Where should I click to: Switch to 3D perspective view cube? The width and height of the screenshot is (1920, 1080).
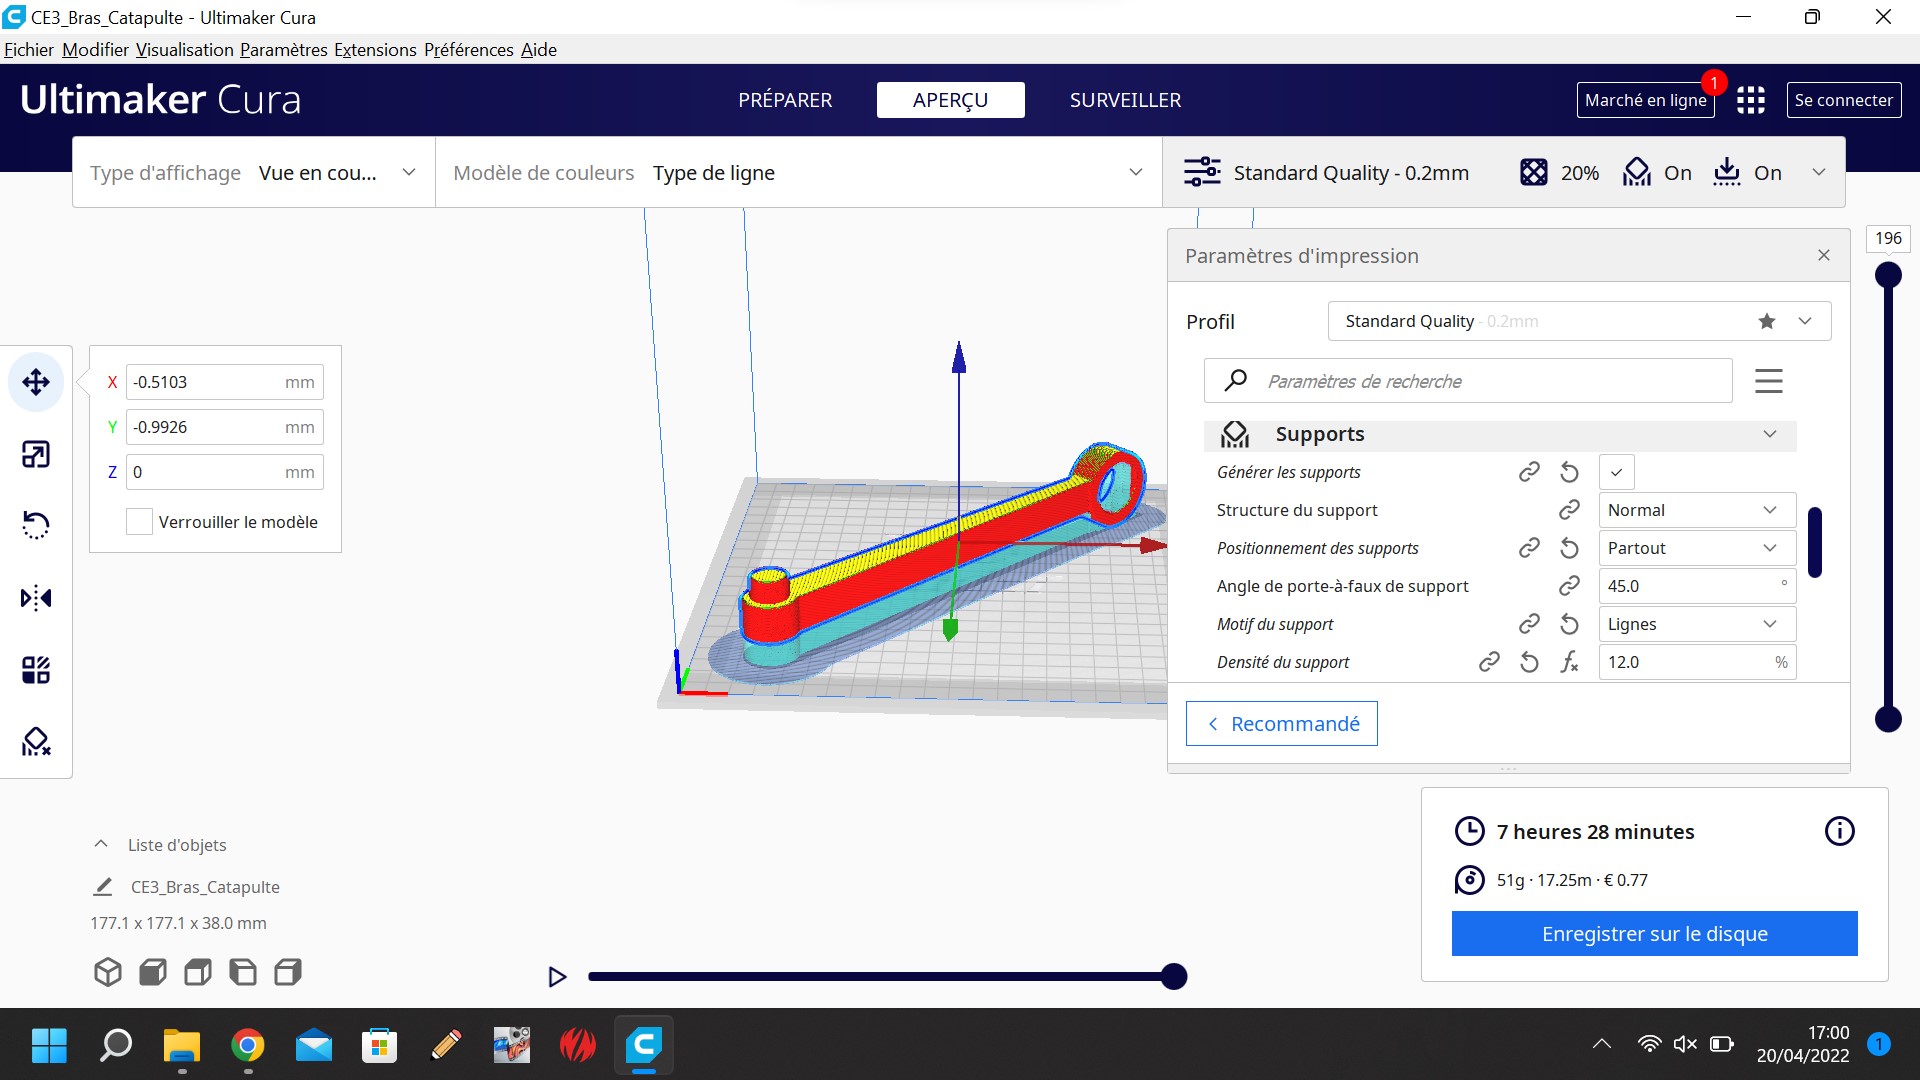click(108, 972)
